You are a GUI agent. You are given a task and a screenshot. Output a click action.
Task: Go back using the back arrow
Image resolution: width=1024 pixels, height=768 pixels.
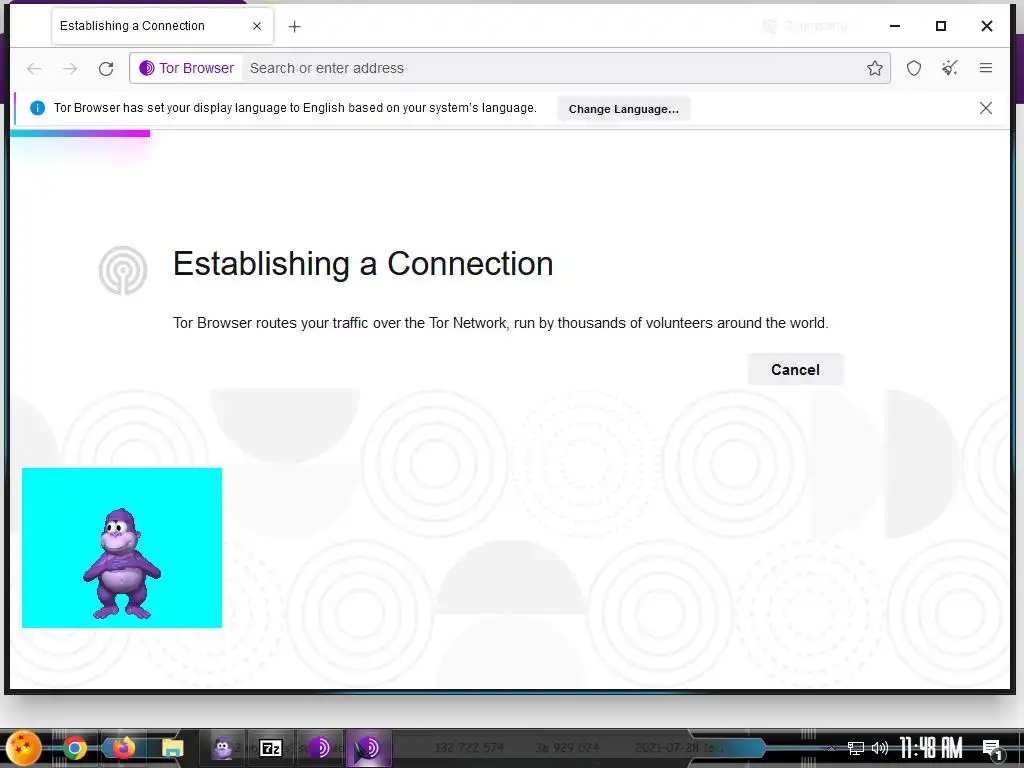point(34,68)
